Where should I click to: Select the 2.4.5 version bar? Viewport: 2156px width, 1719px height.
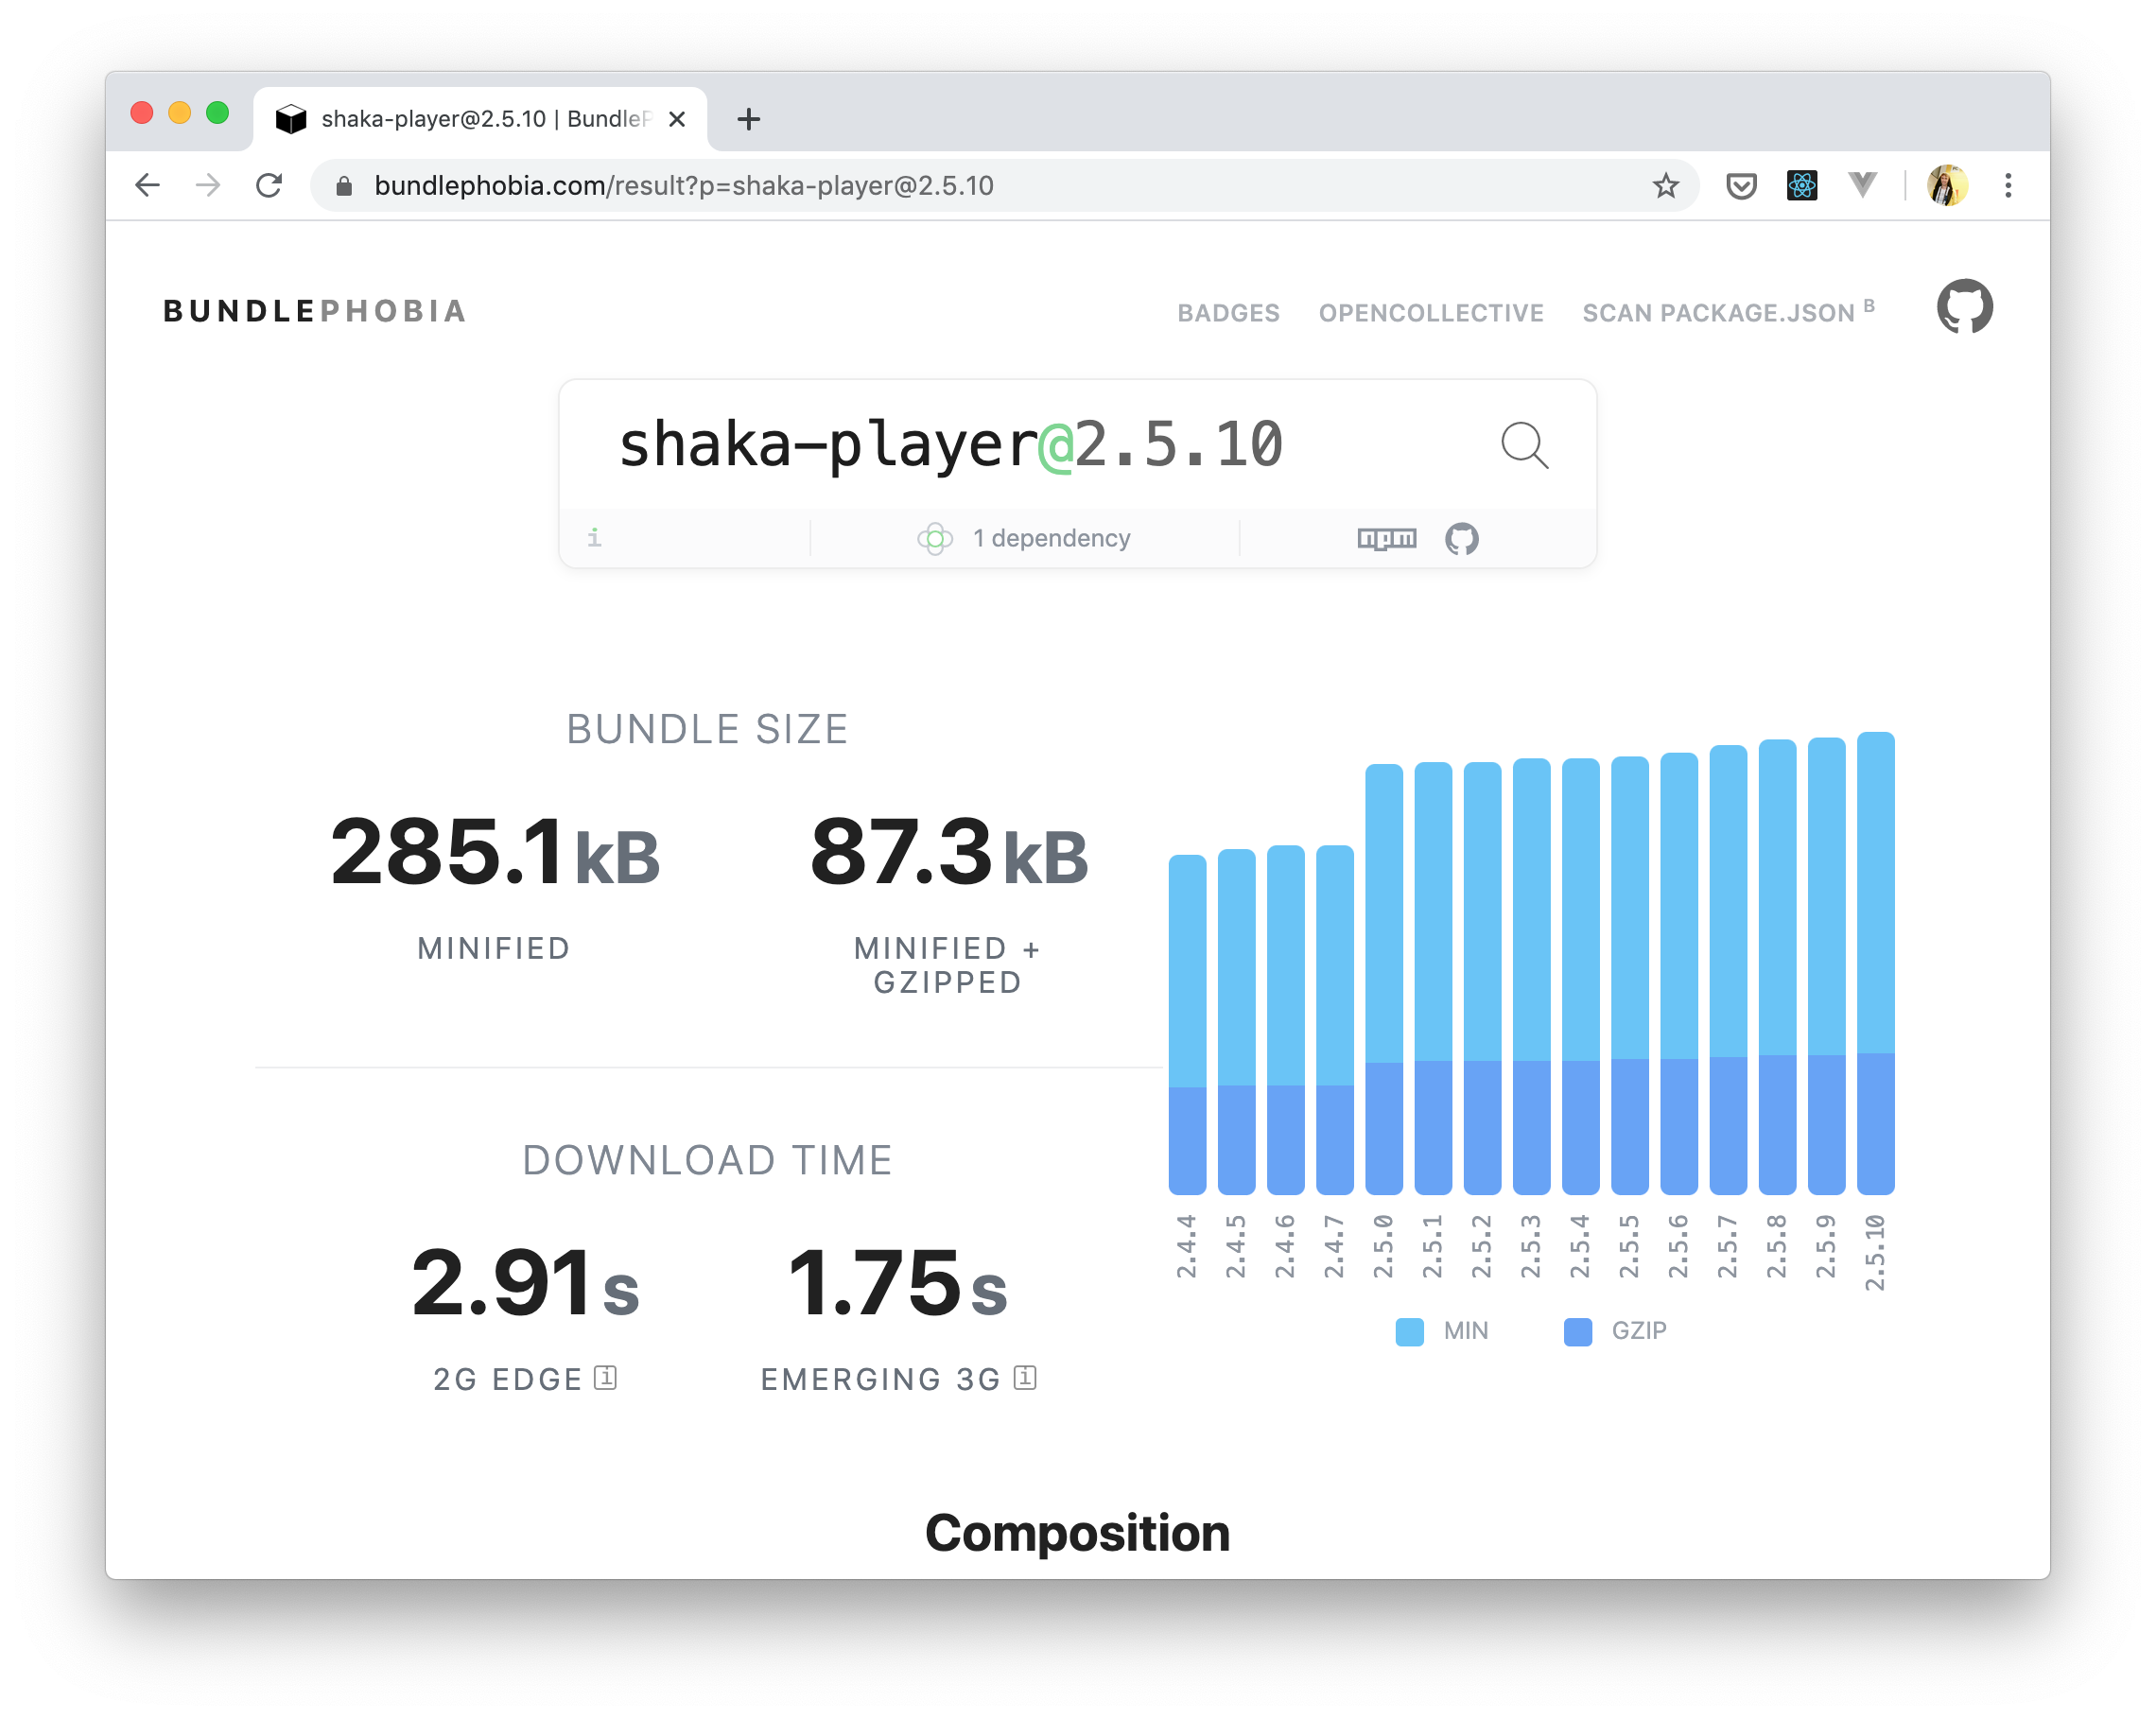[x=1236, y=1022]
